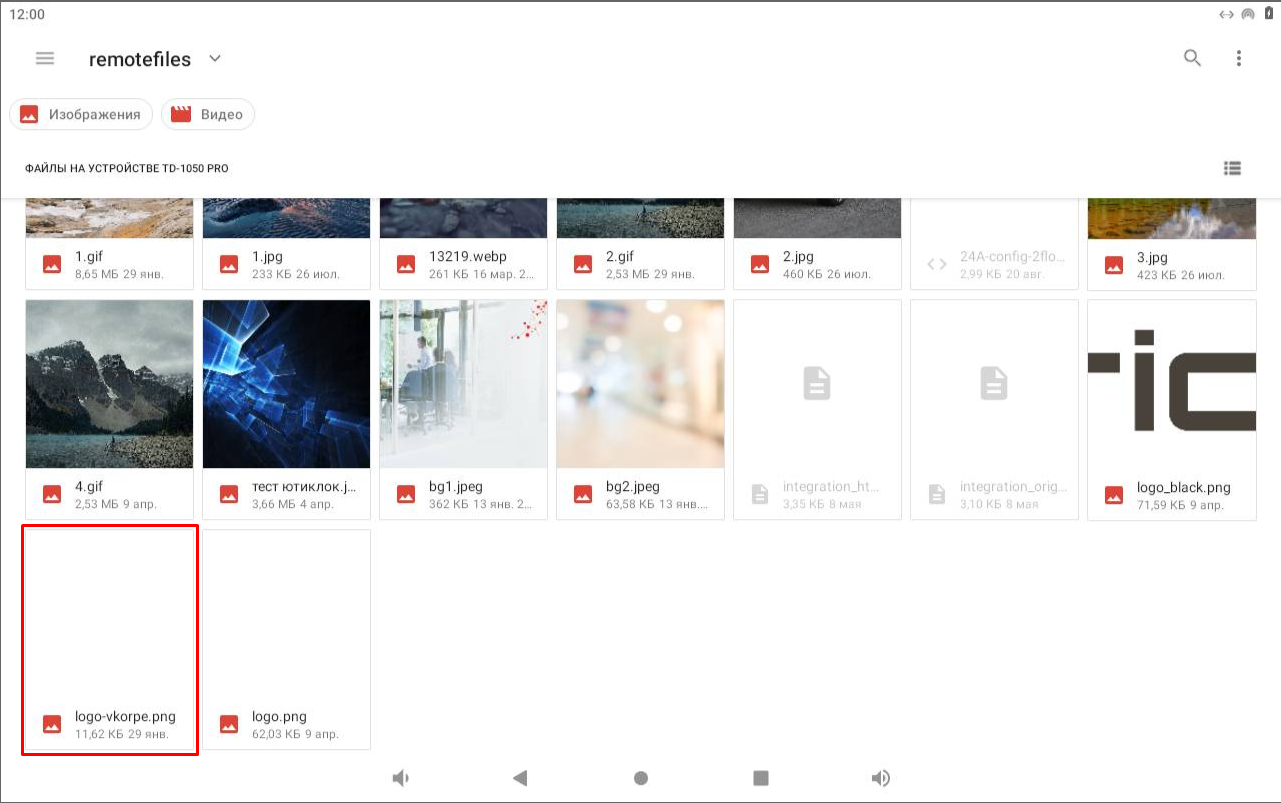Viewport: 1281px width, 803px height.
Task: Filter by Изображения chip
Action: [x=81, y=114]
